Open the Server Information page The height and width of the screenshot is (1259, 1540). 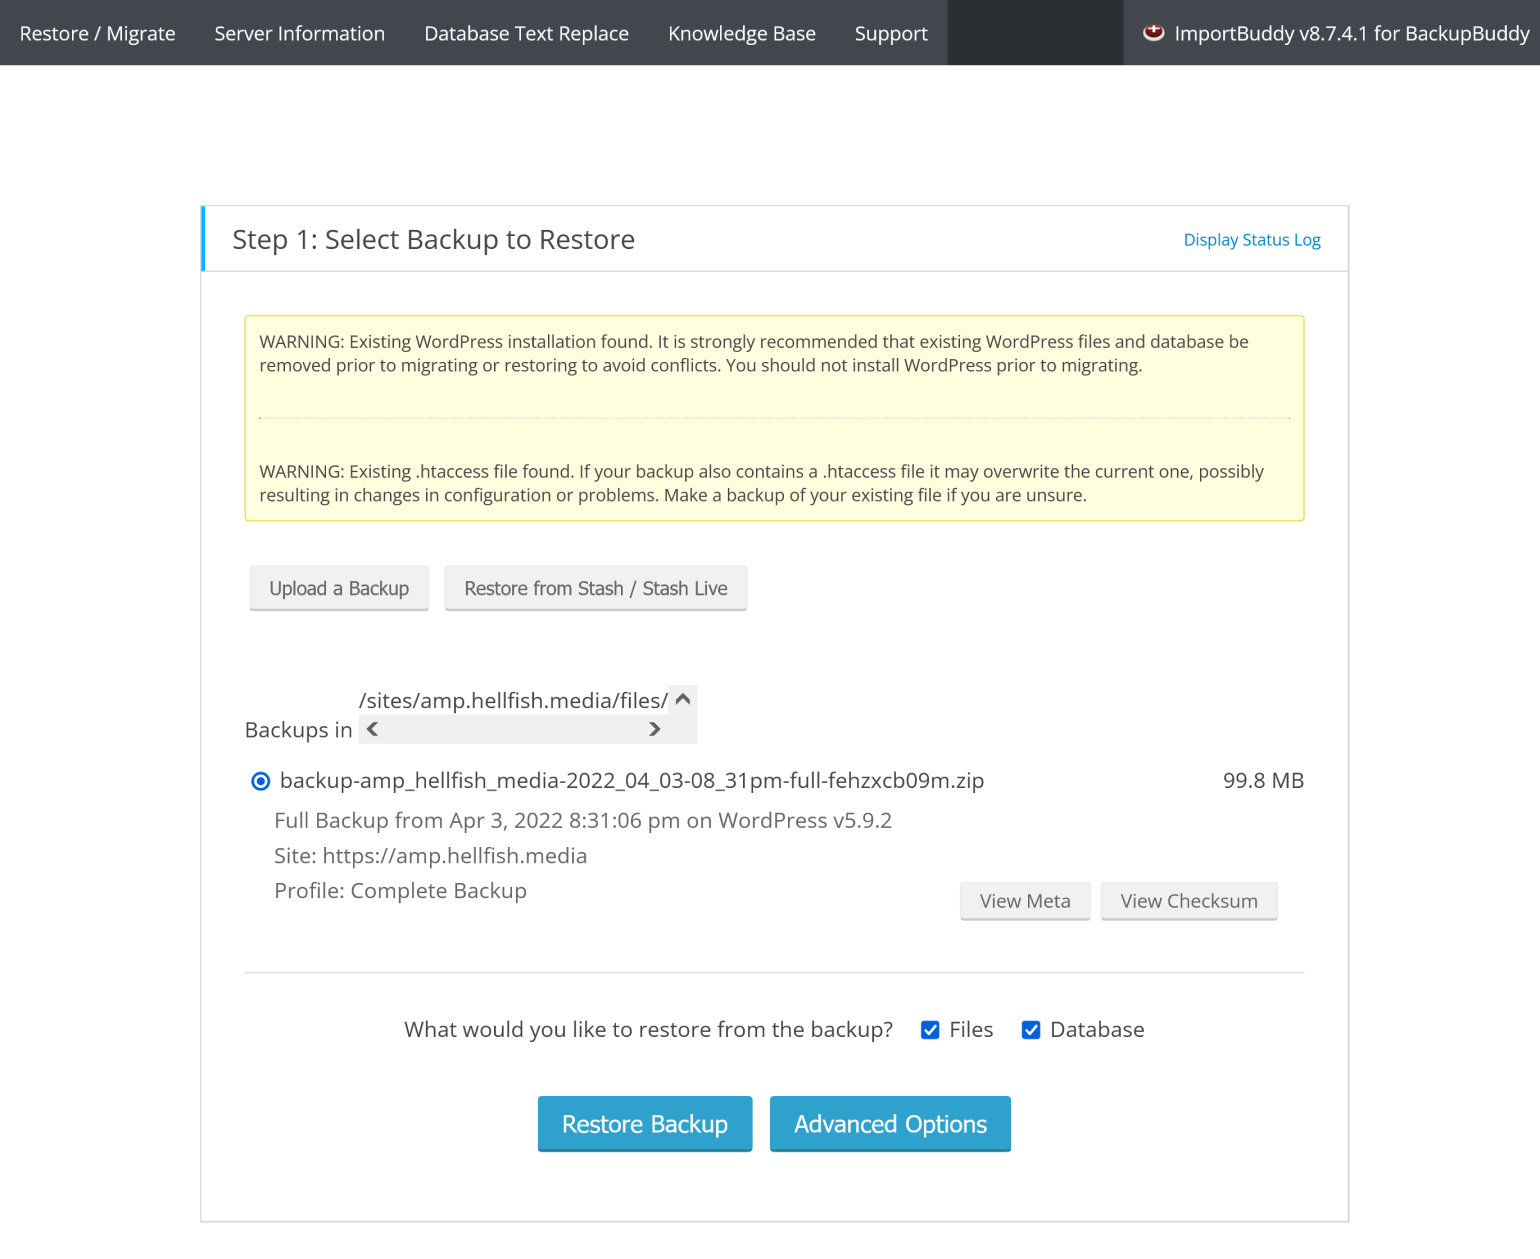(299, 33)
